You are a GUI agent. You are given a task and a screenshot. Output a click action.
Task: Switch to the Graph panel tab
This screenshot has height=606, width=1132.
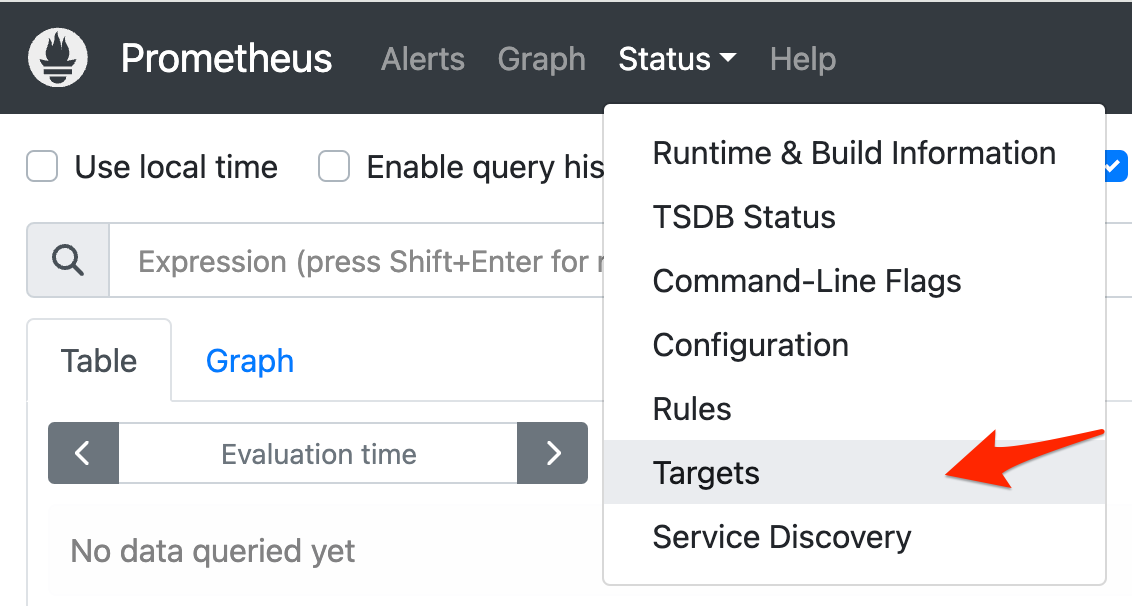pyautogui.click(x=250, y=360)
